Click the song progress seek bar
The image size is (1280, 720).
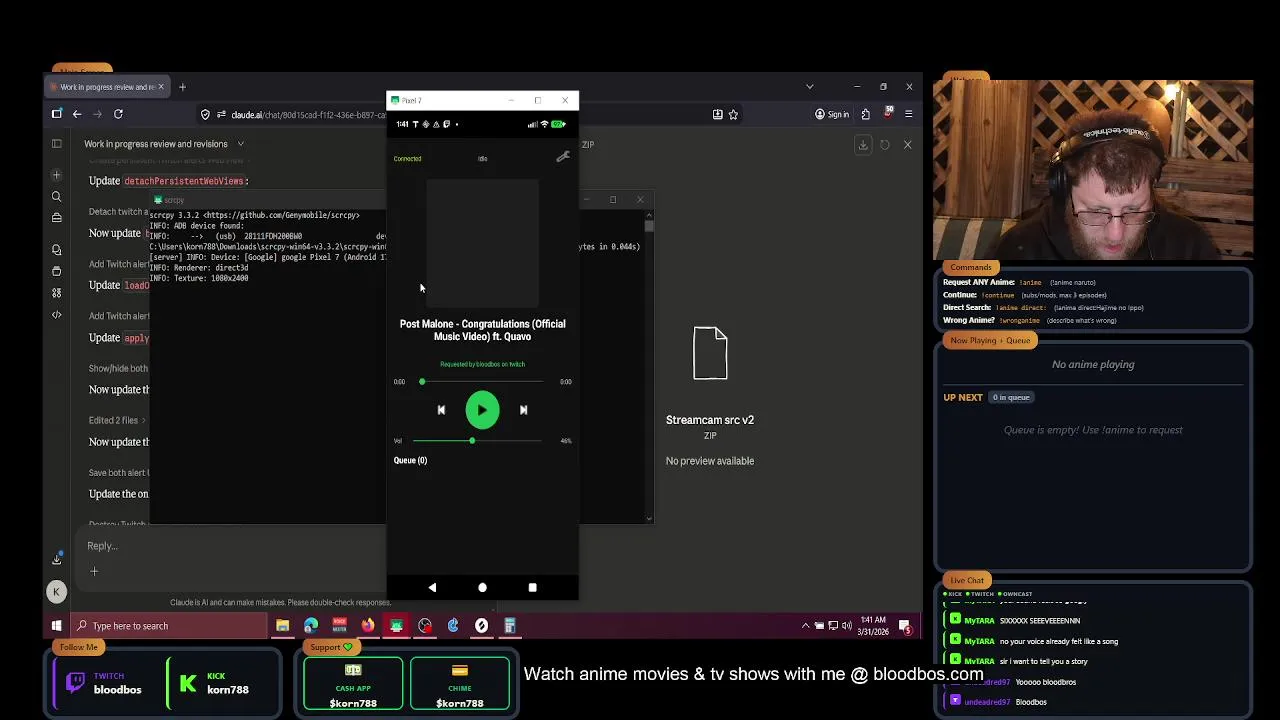point(482,381)
